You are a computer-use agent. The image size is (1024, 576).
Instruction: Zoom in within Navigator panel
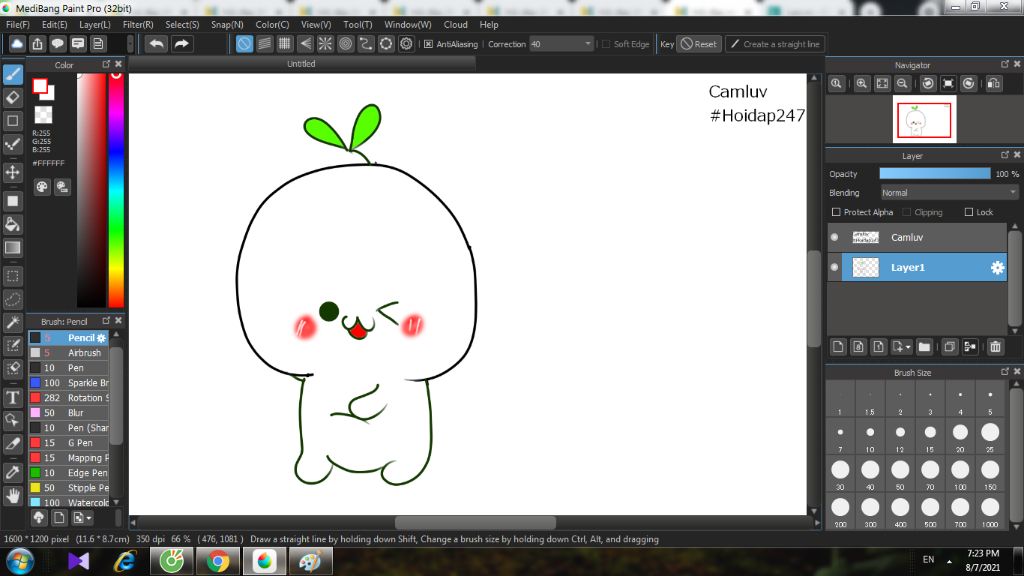862,84
